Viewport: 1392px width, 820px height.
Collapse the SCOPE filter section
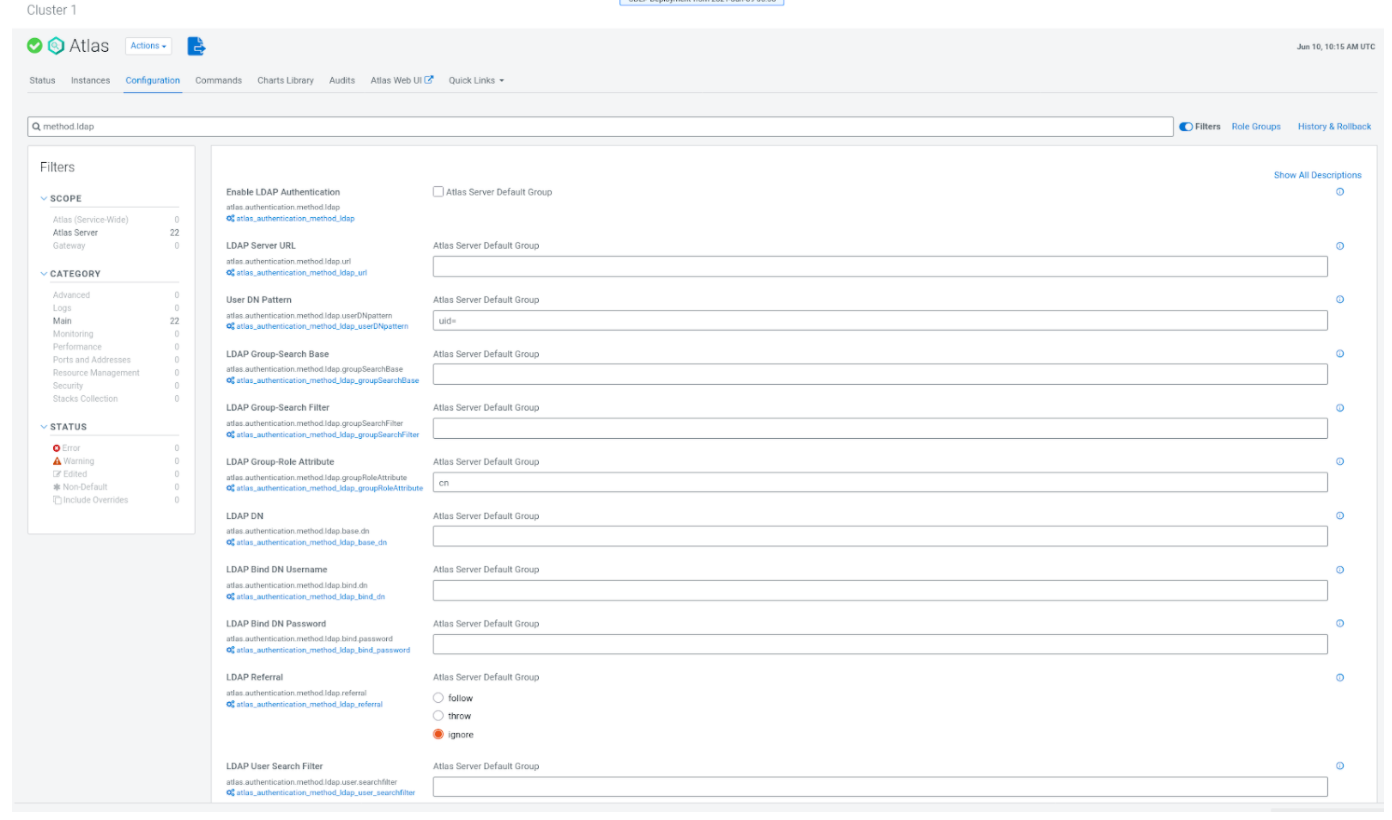tap(45, 199)
